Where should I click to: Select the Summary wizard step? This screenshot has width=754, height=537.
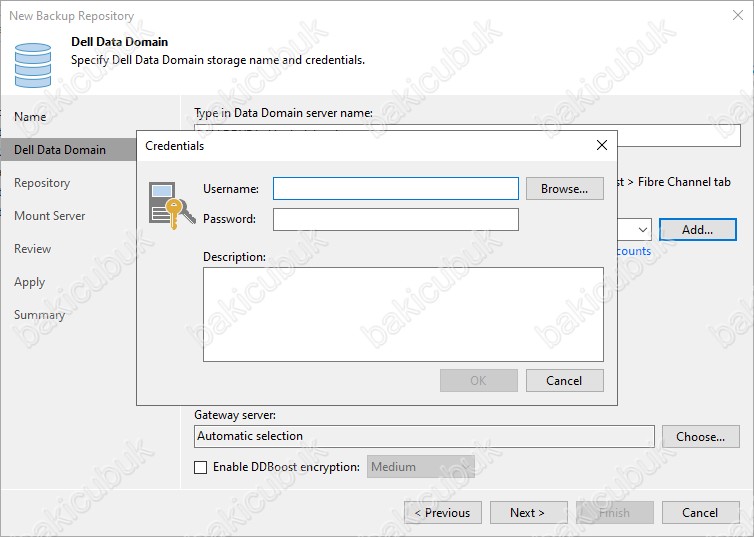[x=39, y=315]
